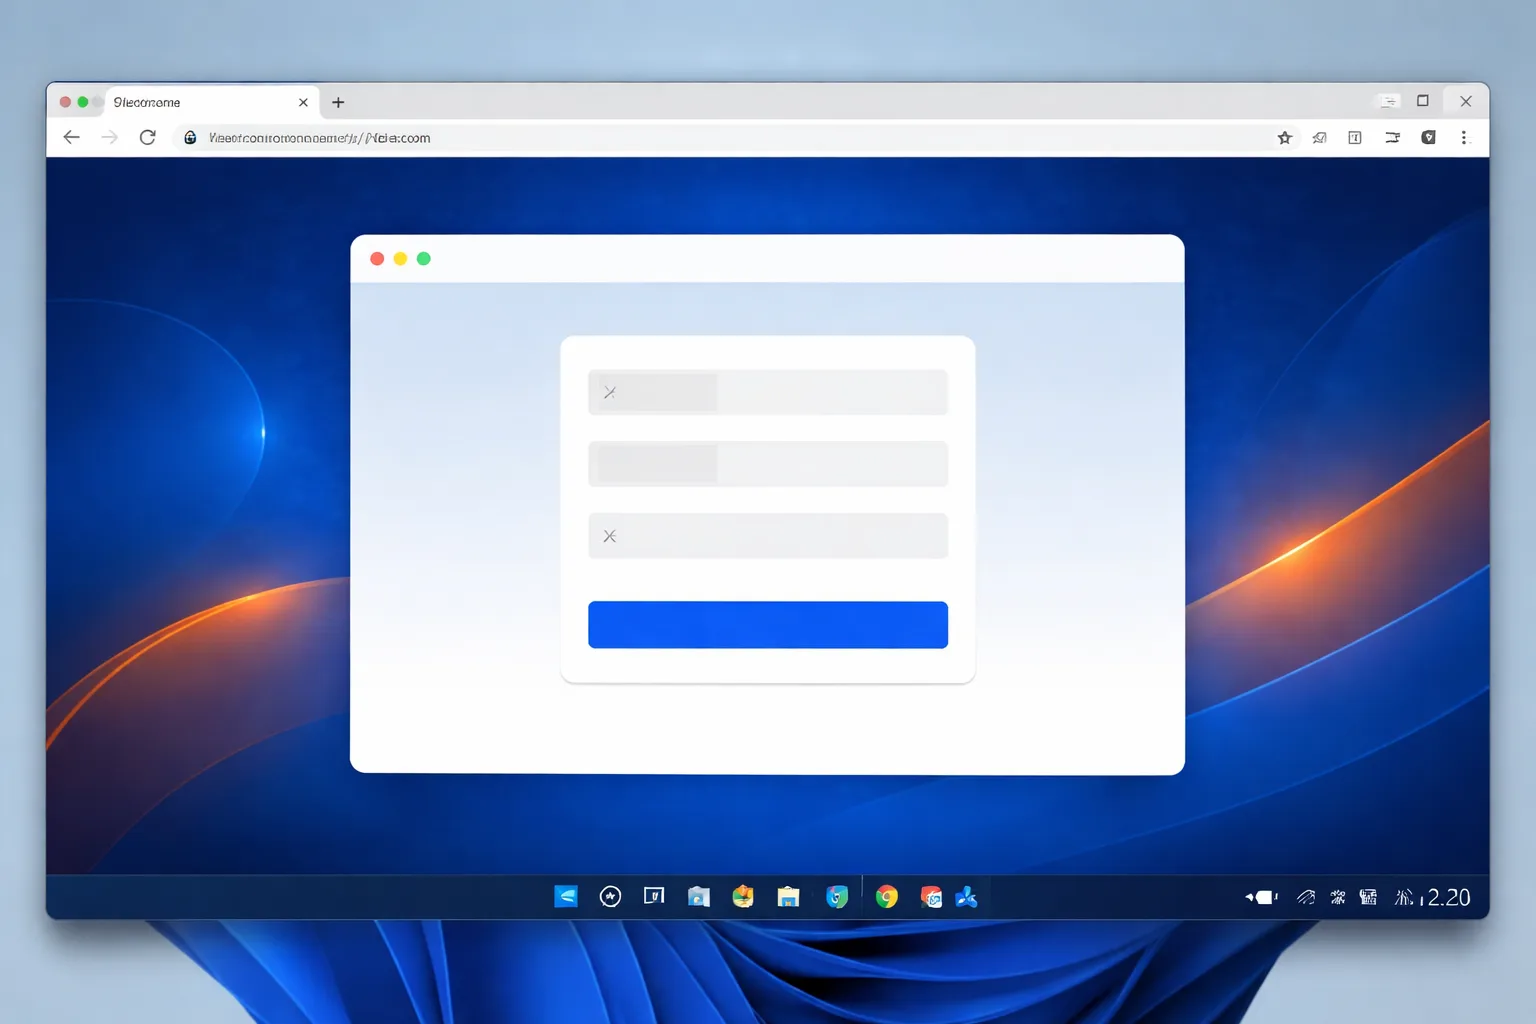Click the 2.20 clock in system tray
The height and width of the screenshot is (1024, 1536).
1449,898
